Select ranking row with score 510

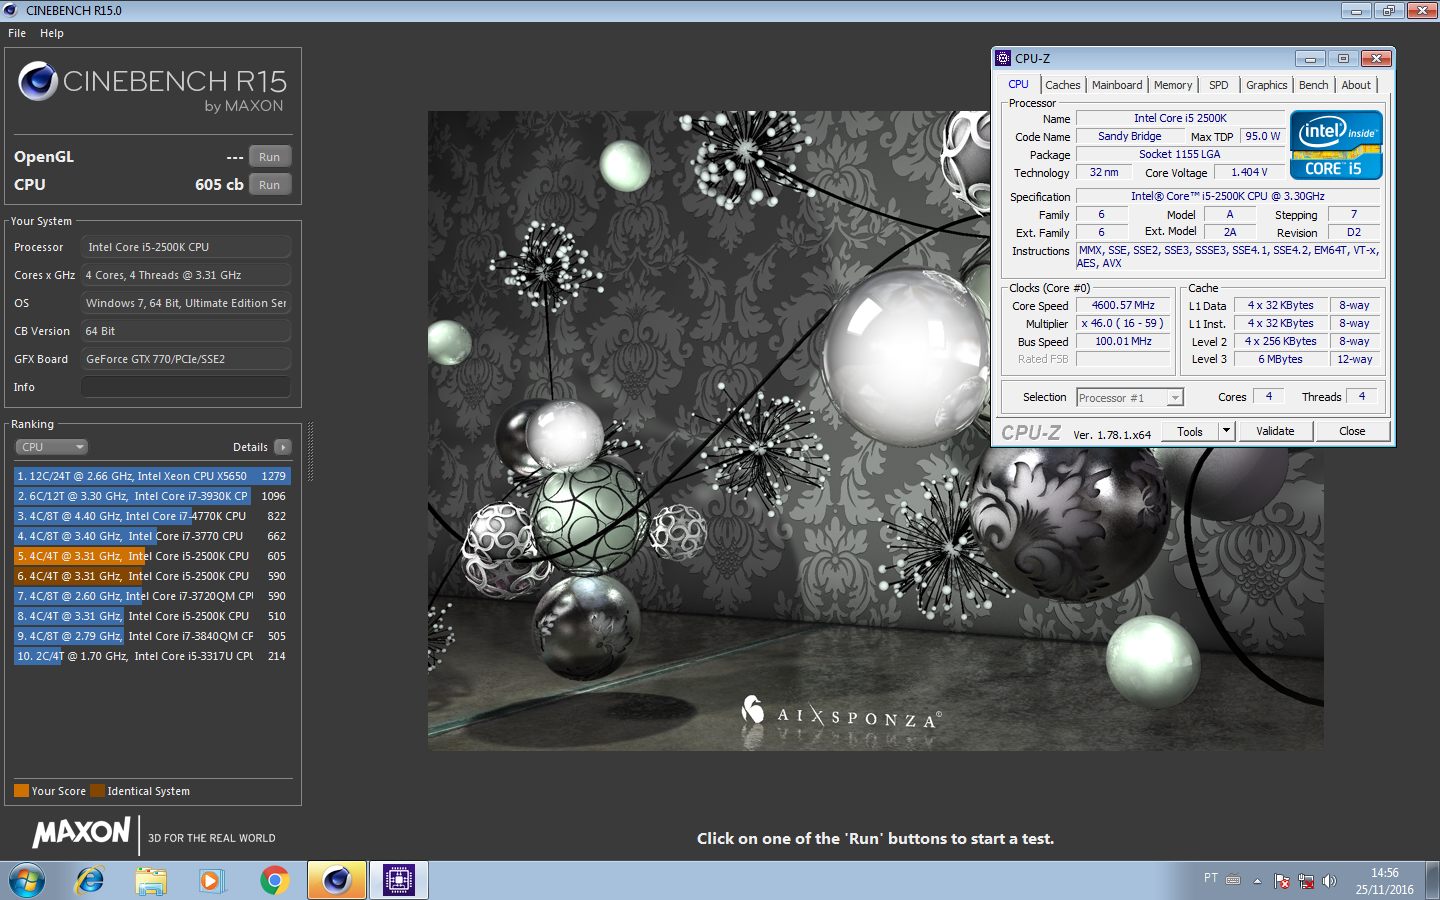click(152, 616)
